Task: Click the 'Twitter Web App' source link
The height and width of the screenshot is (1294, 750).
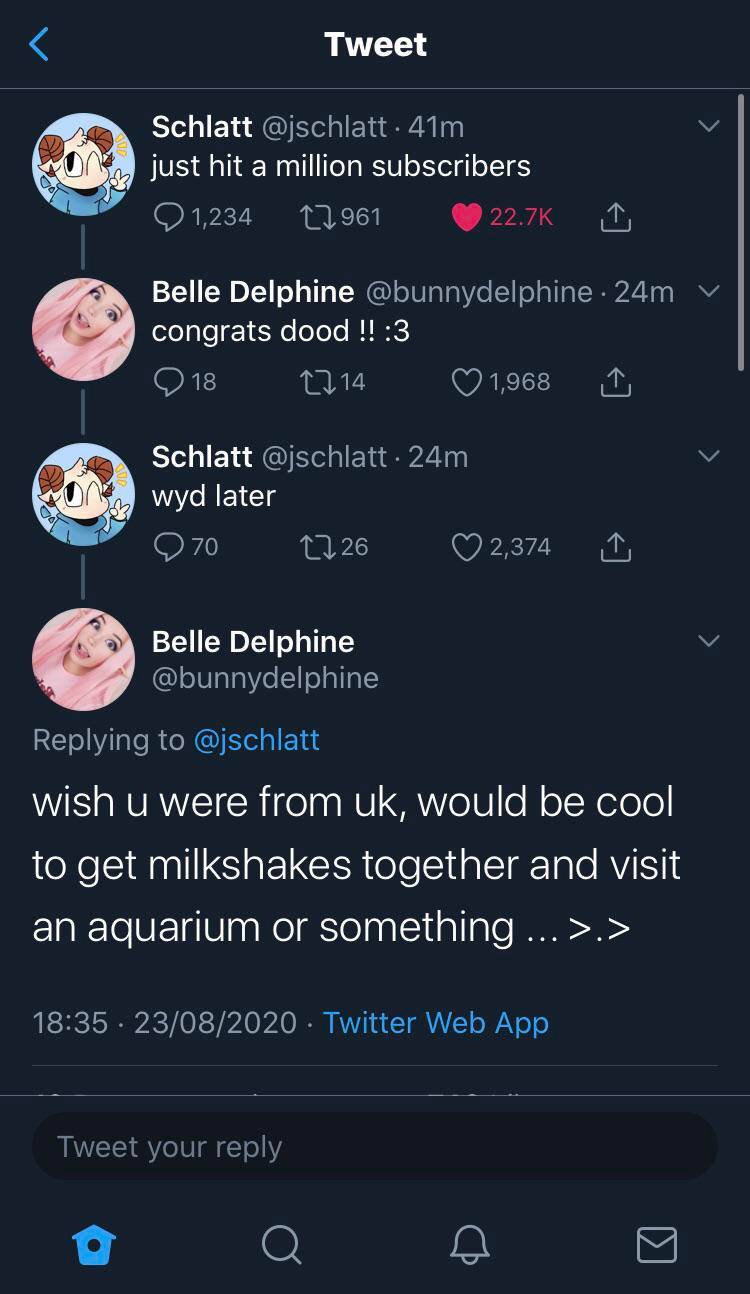Action: 435,1023
